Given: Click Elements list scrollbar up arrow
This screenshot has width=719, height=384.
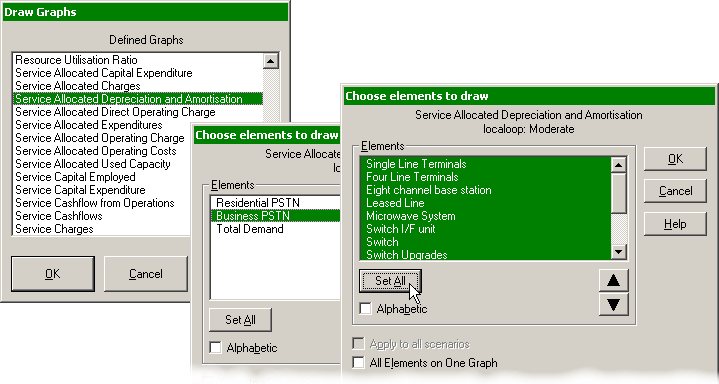Looking at the screenshot, I should click(x=619, y=165).
